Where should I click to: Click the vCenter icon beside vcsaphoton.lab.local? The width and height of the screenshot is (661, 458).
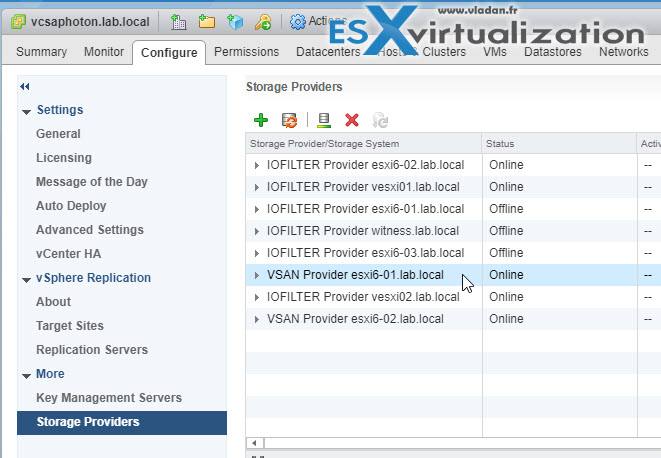coord(18,22)
